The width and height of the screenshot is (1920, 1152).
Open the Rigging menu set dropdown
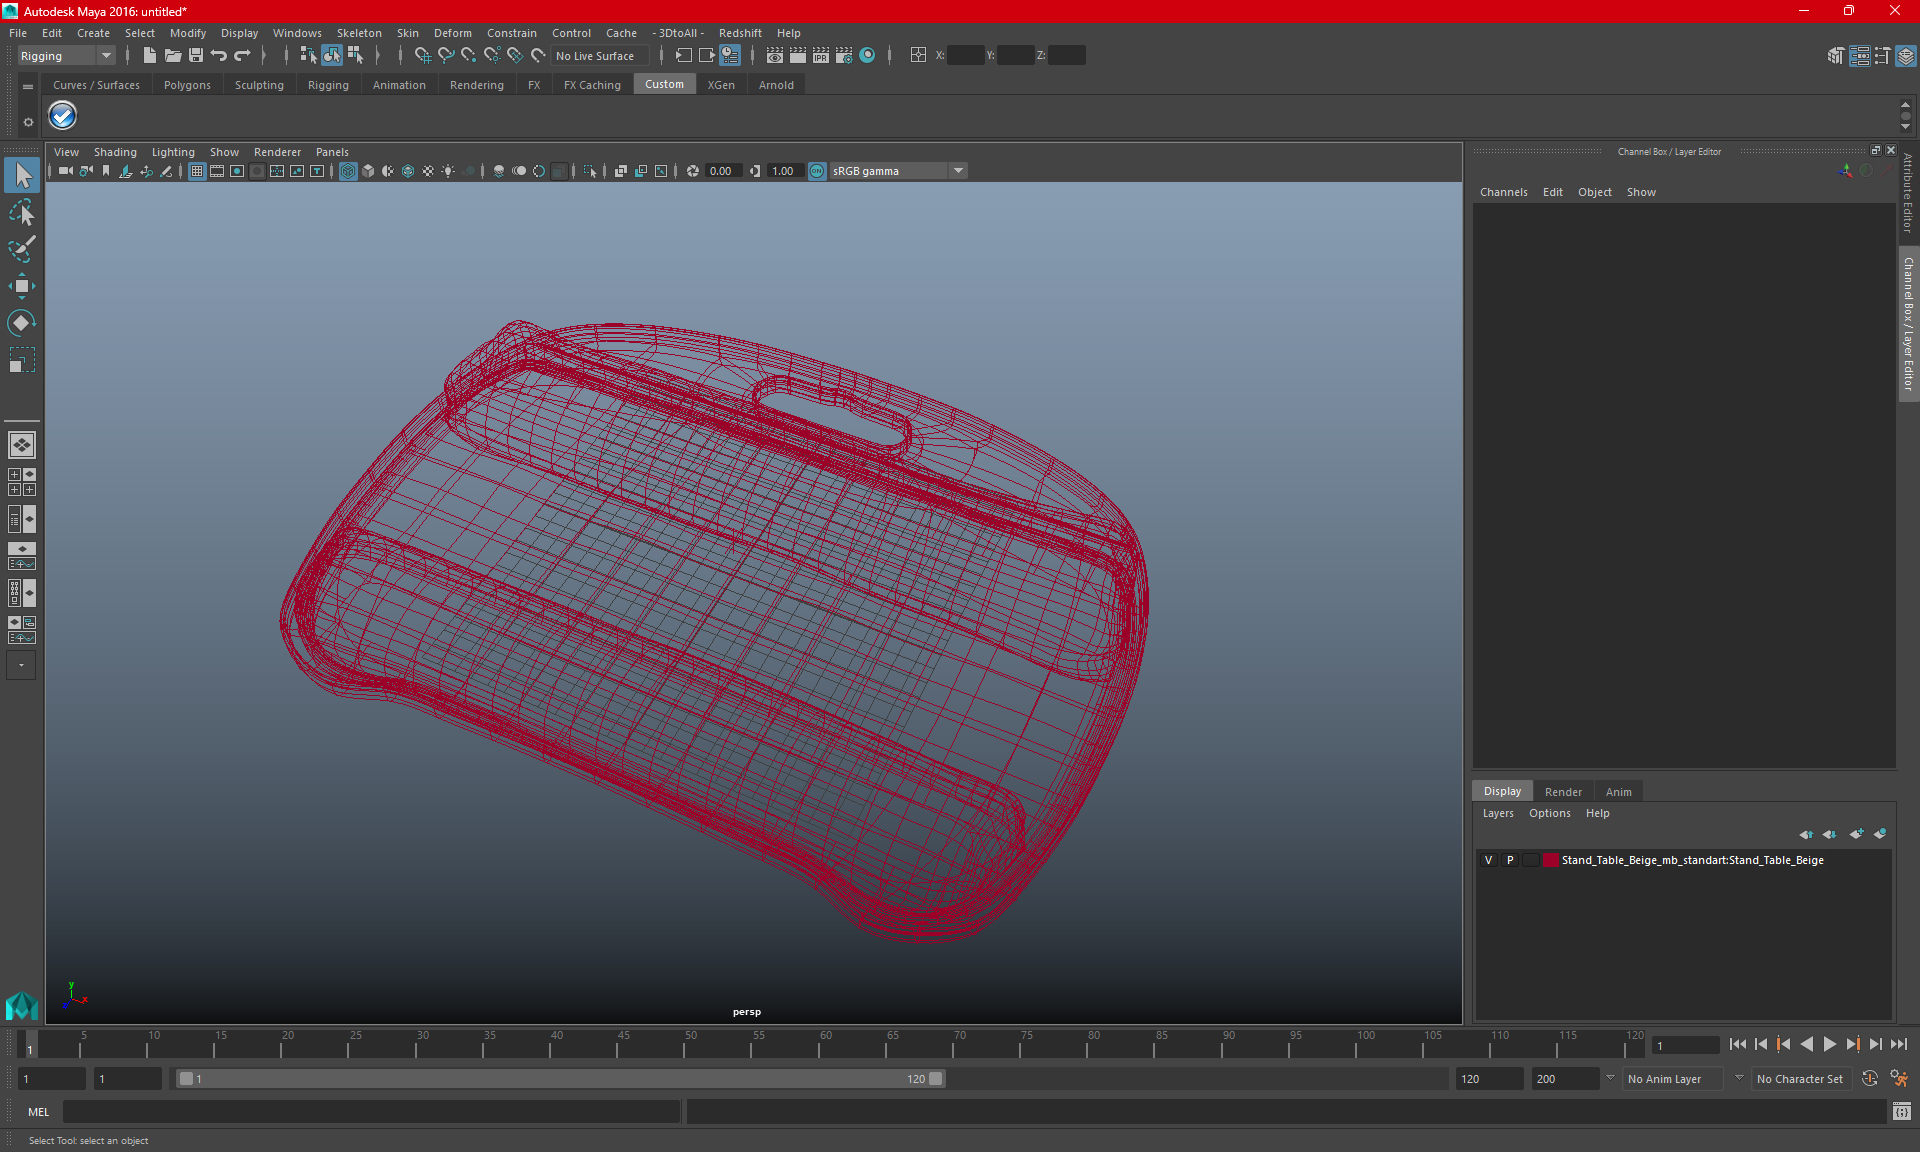tap(66, 56)
